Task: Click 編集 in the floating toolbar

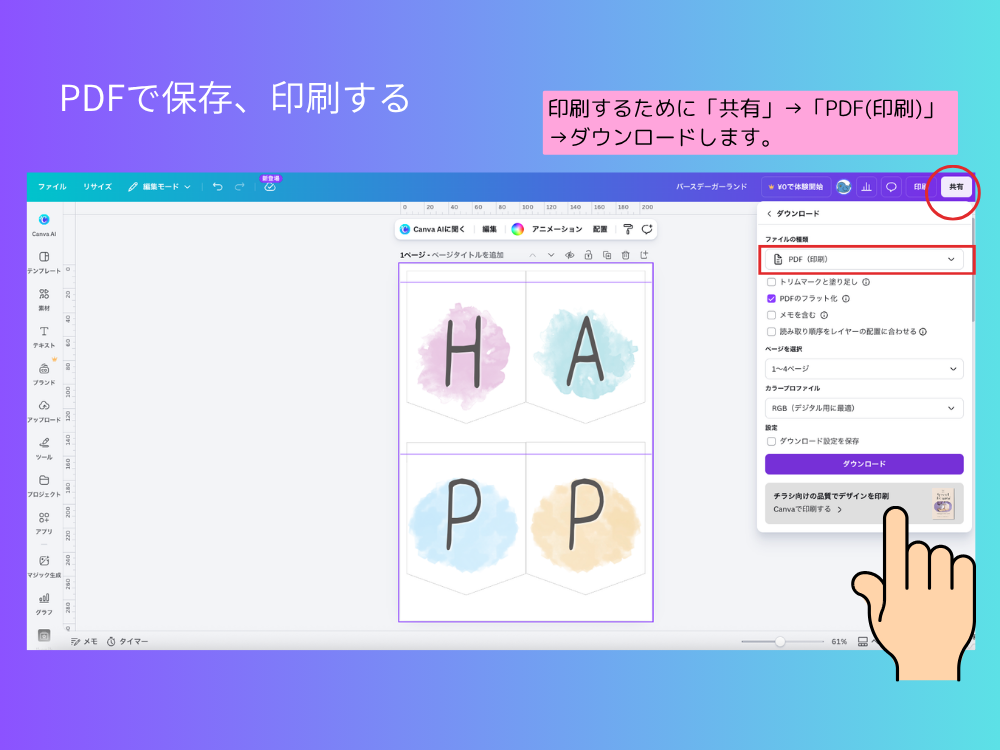Action: coord(490,229)
